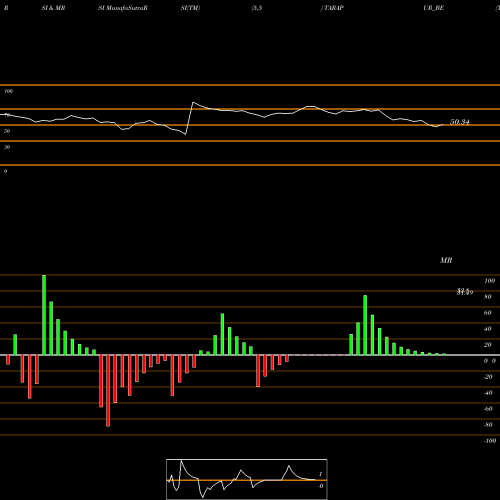Click the header text TARAP
Image resolution: width=500 pixels, height=500 pixels.
point(334,8)
